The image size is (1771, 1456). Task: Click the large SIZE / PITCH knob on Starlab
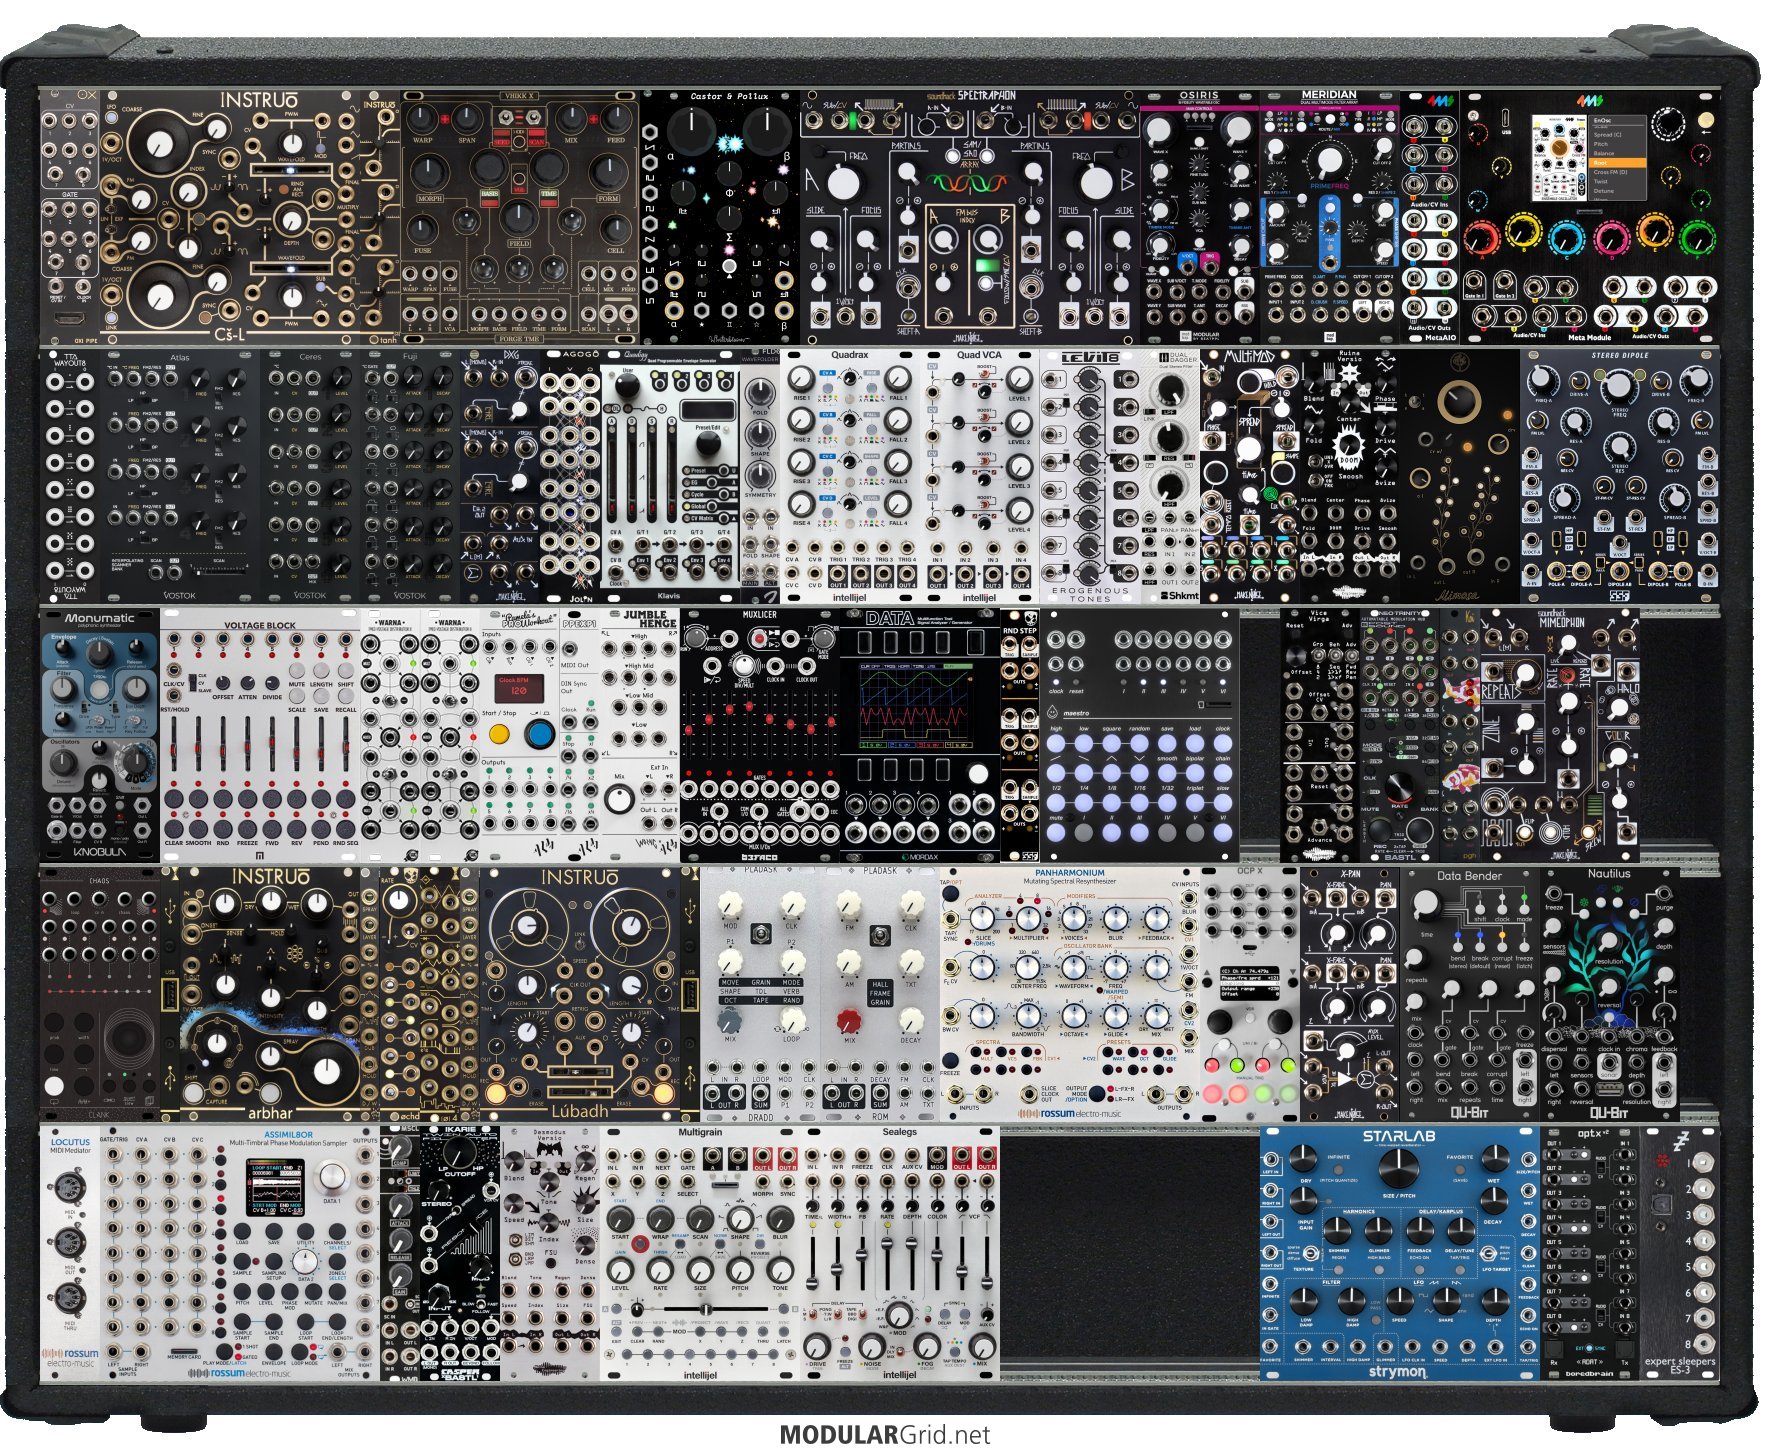point(1398,1168)
